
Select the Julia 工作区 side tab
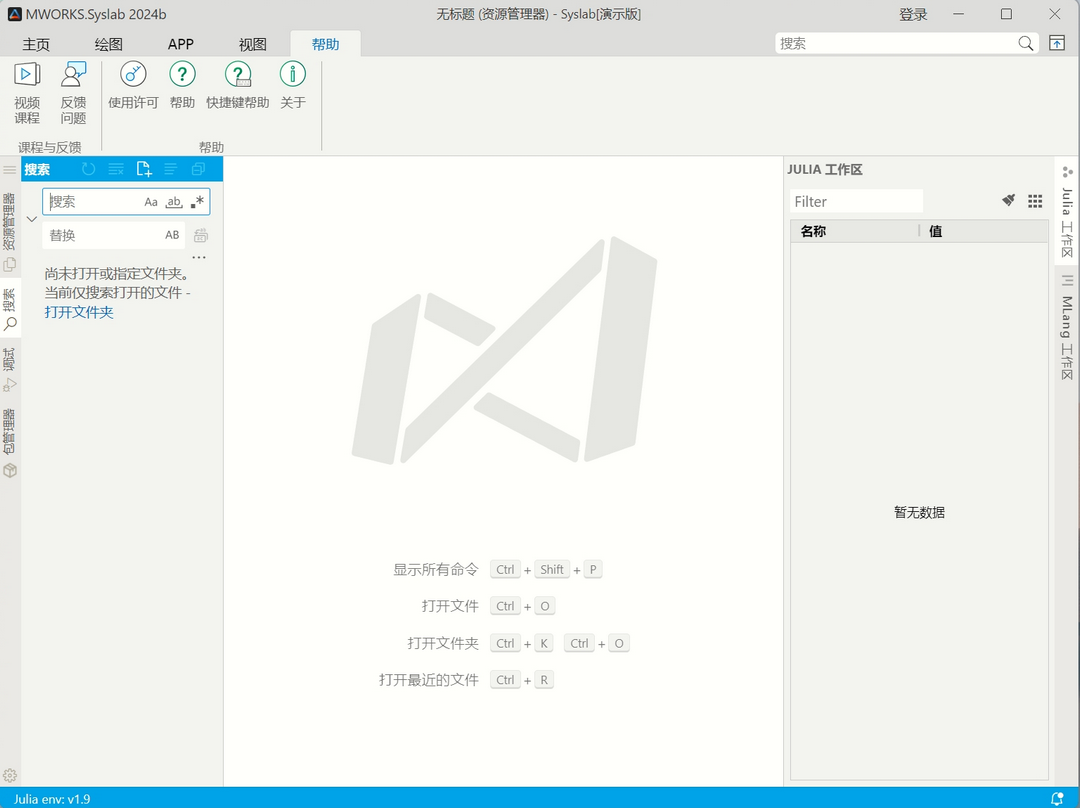1067,211
